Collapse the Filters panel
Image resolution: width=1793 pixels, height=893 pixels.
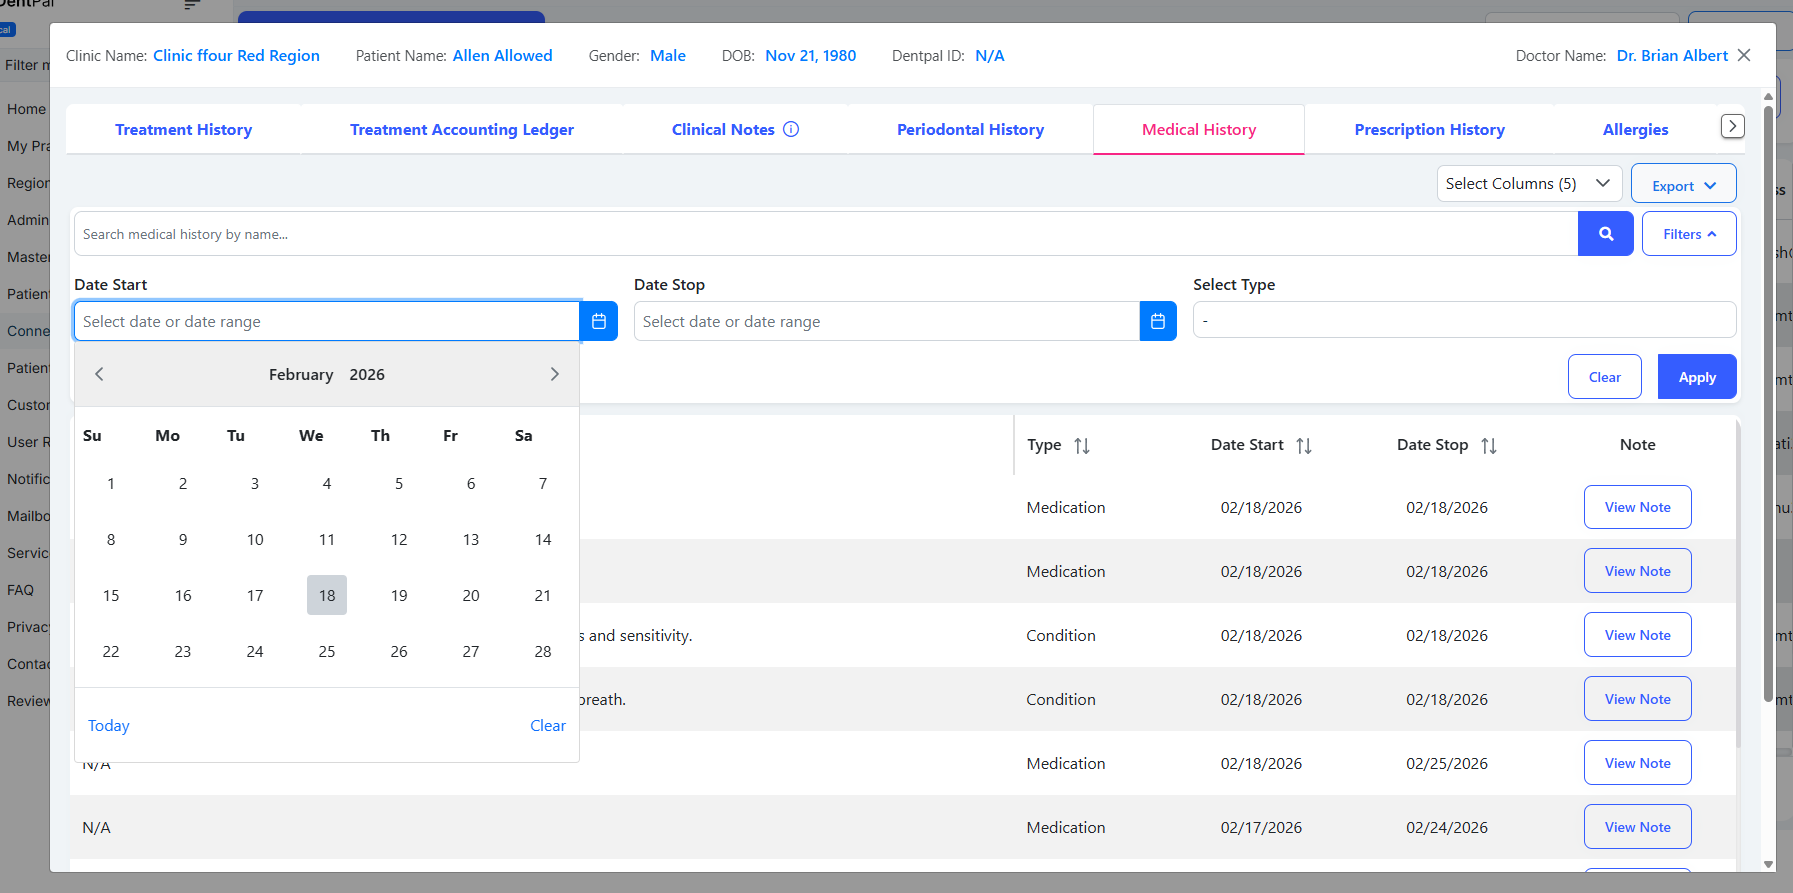tap(1688, 234)
